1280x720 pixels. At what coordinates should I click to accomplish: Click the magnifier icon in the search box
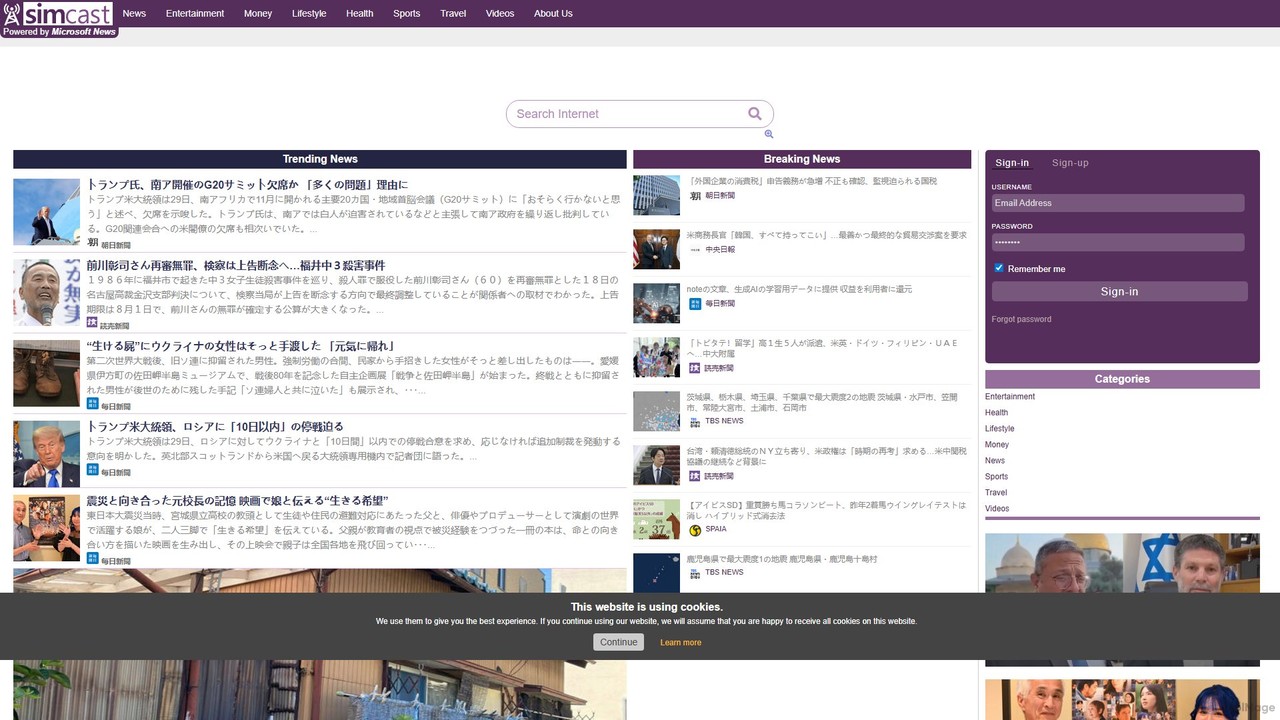coord(755,114)
